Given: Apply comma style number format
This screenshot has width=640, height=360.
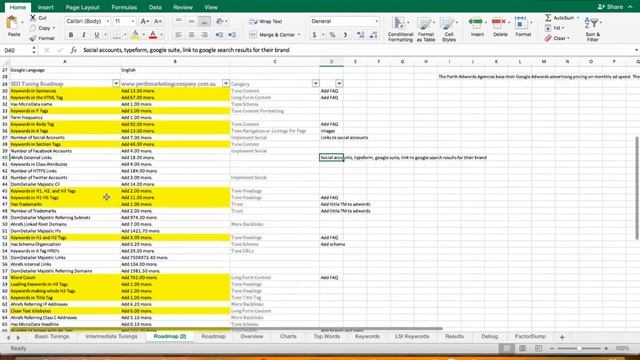Looking at the screenshot, I should [x=345, y=35].
